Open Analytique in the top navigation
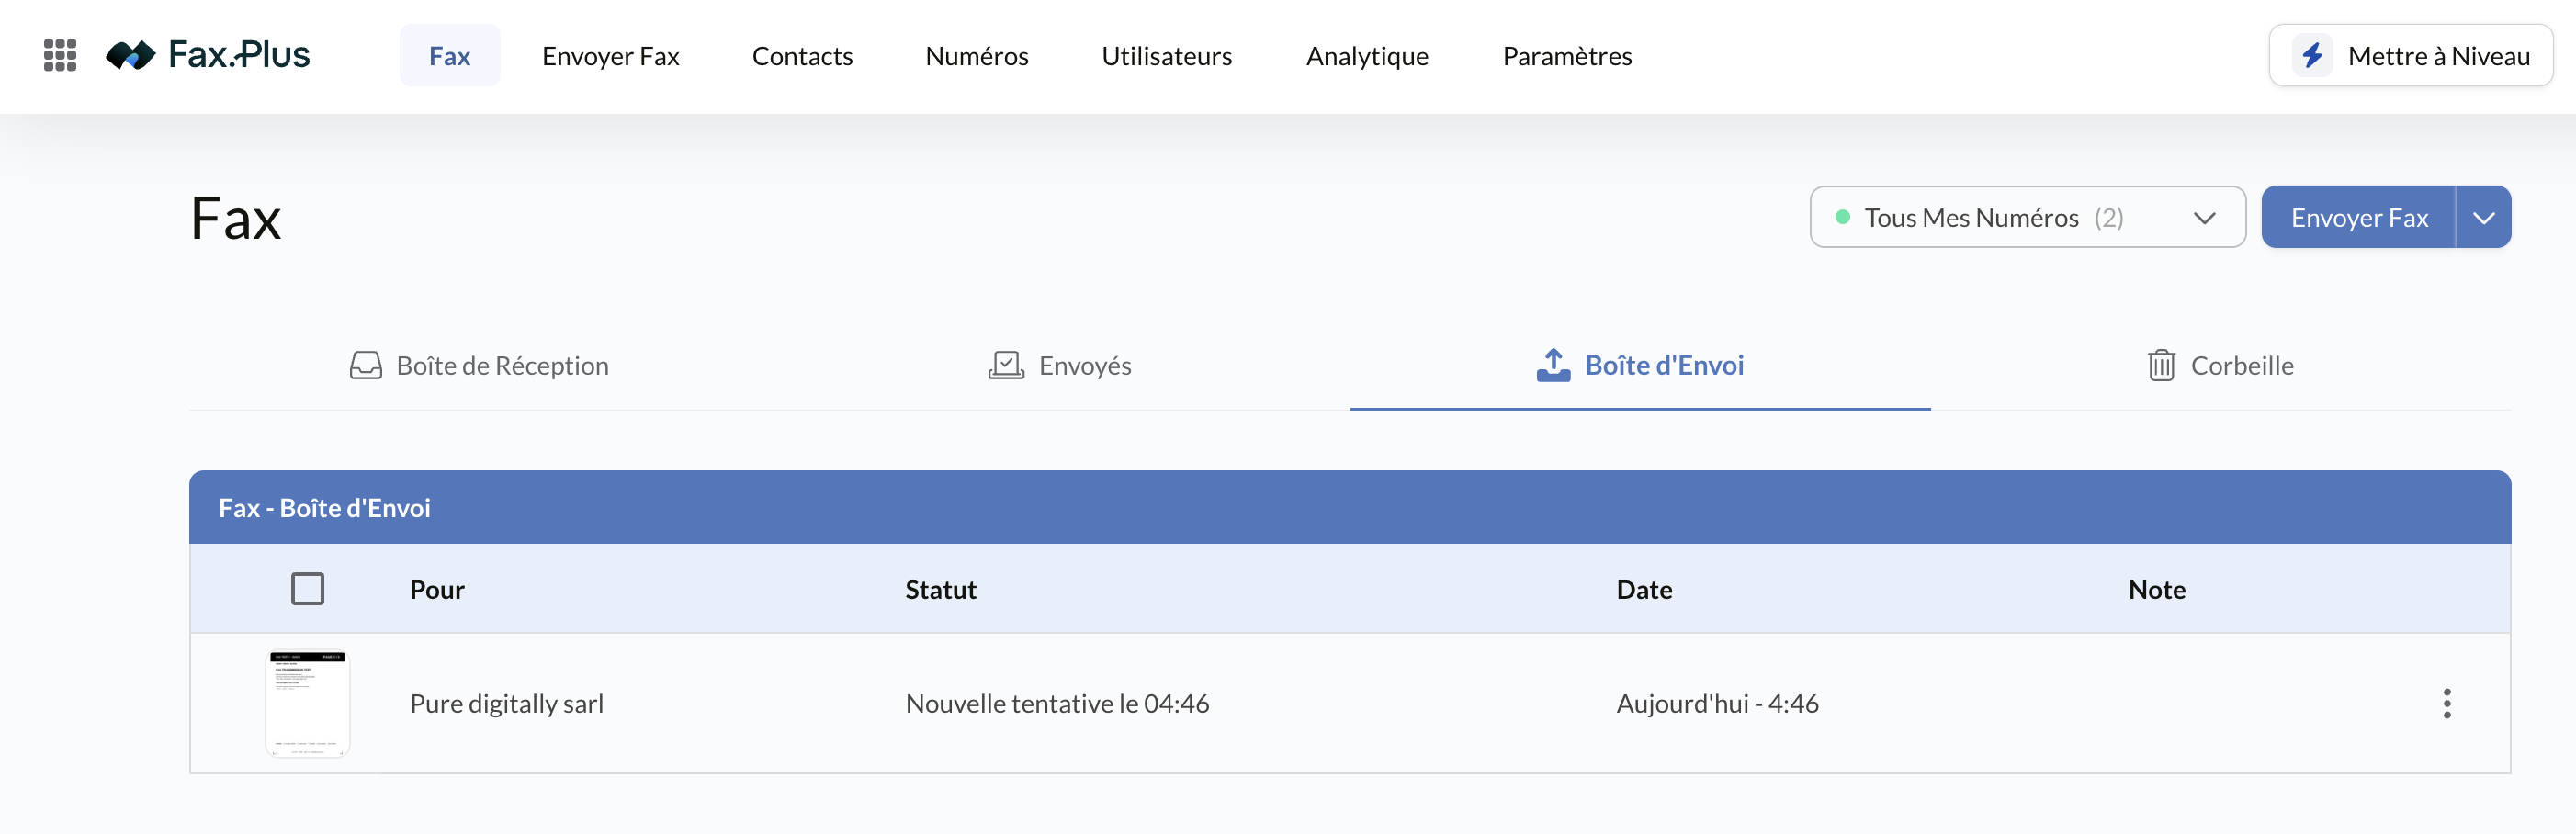Screen dimensions: 2576x834 click(x=1366, y=56)
